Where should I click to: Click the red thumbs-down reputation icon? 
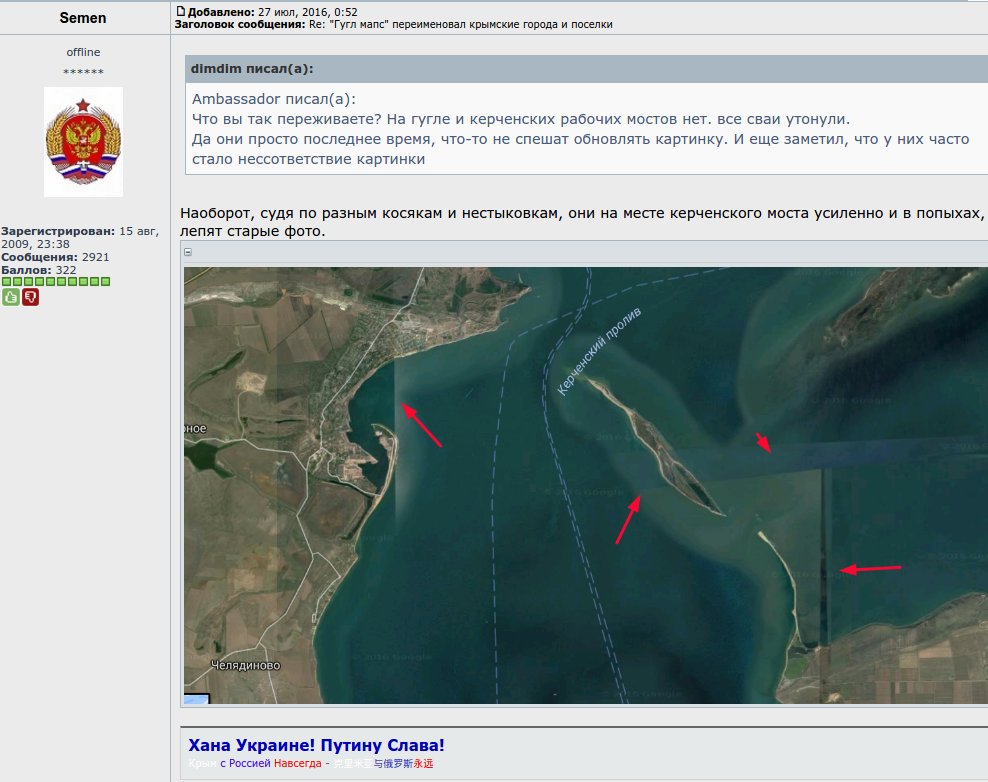30,297
